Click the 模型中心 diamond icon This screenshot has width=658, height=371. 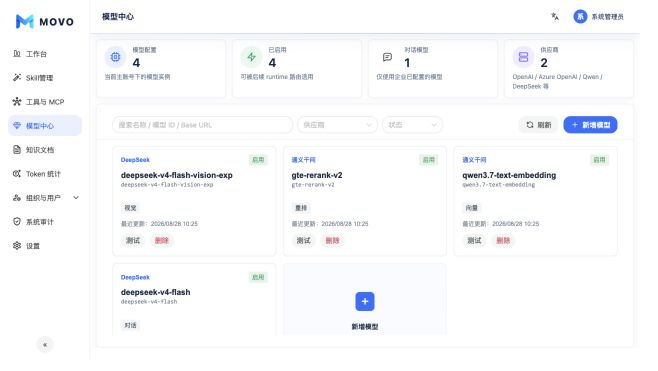tap(17, 125)
